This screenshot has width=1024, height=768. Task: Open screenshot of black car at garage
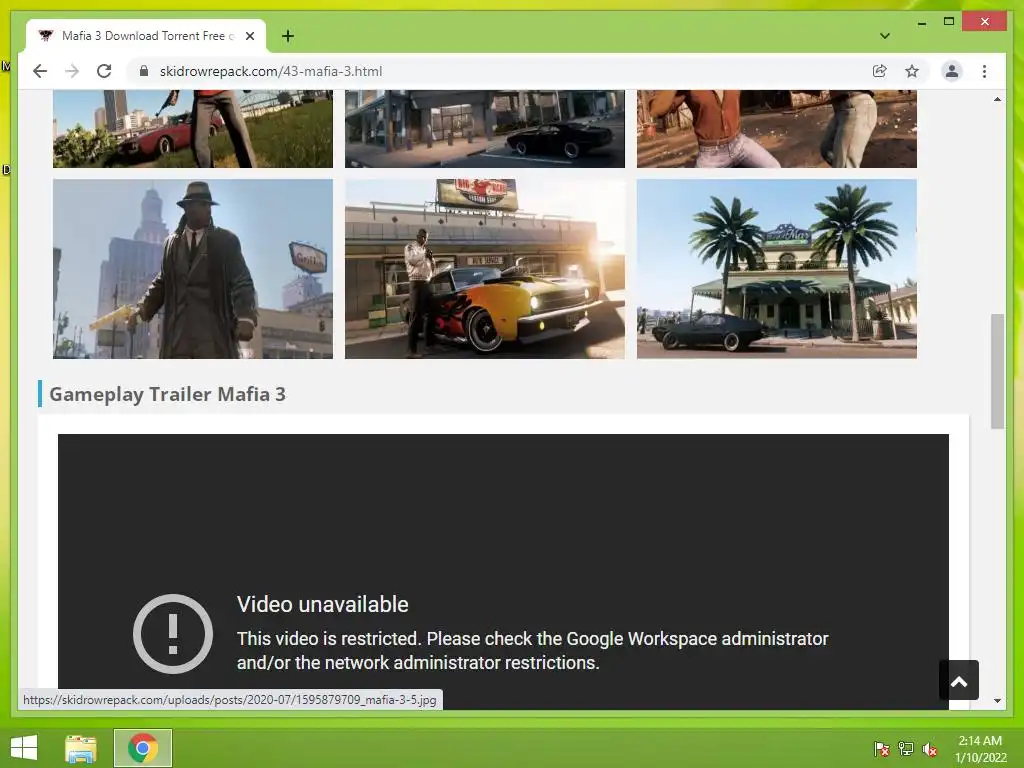[485, 129]
